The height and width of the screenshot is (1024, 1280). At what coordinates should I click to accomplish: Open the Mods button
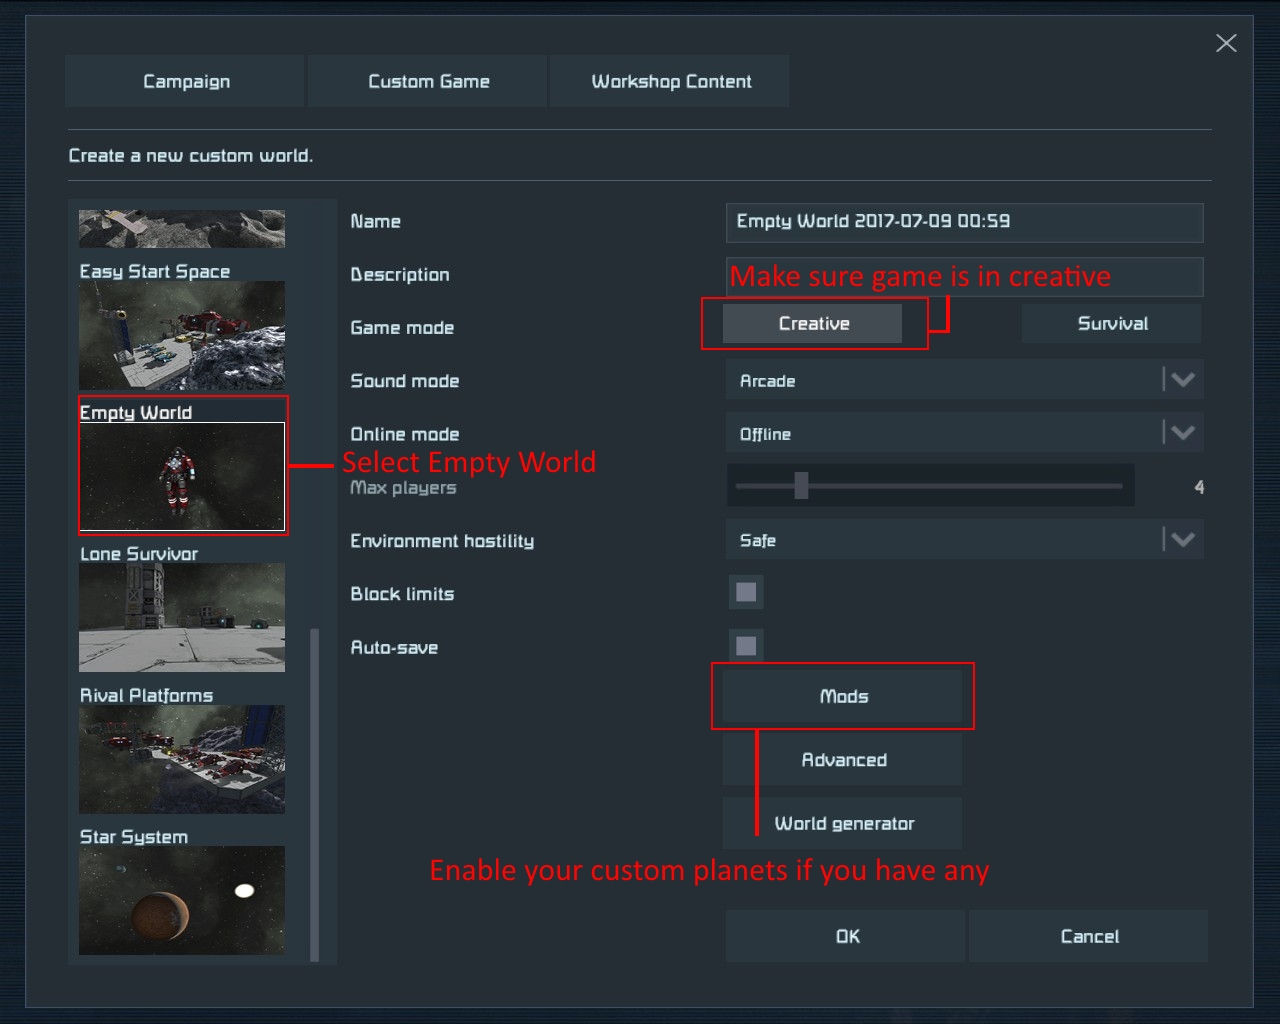843,696
